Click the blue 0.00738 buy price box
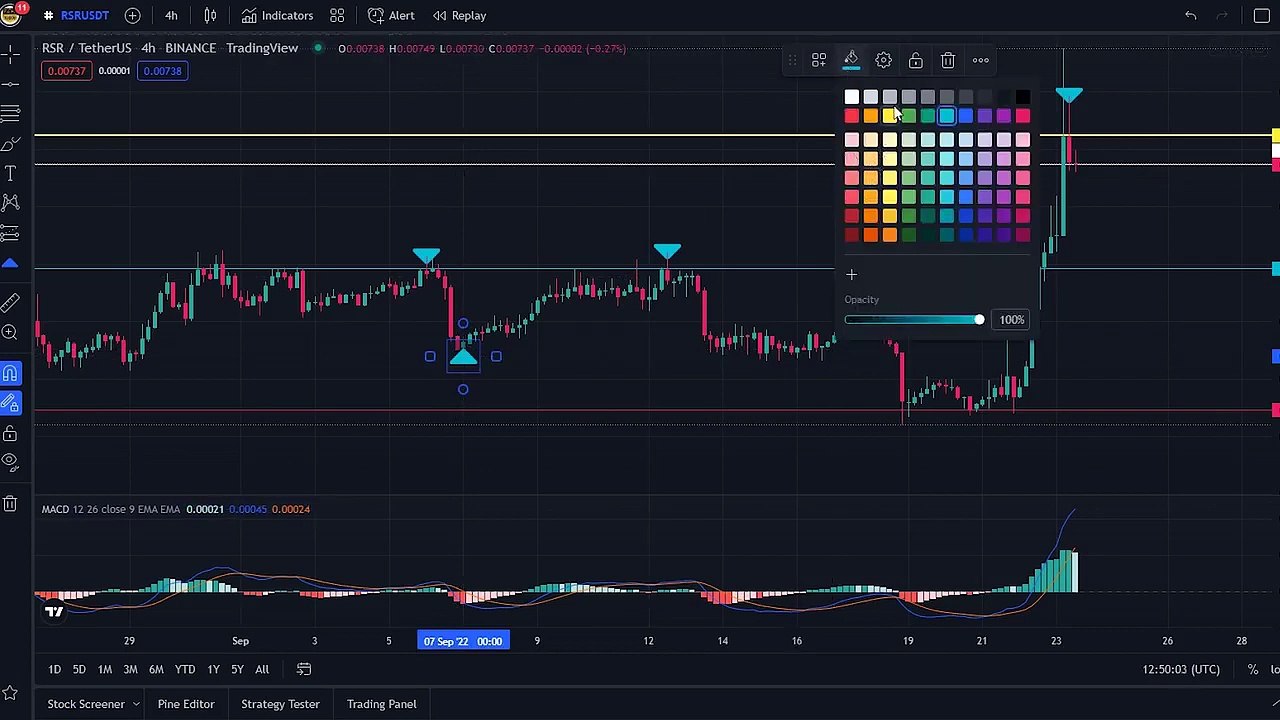Image resolution: width=1280 pixels, height=720 pixels. click(162, 71)
